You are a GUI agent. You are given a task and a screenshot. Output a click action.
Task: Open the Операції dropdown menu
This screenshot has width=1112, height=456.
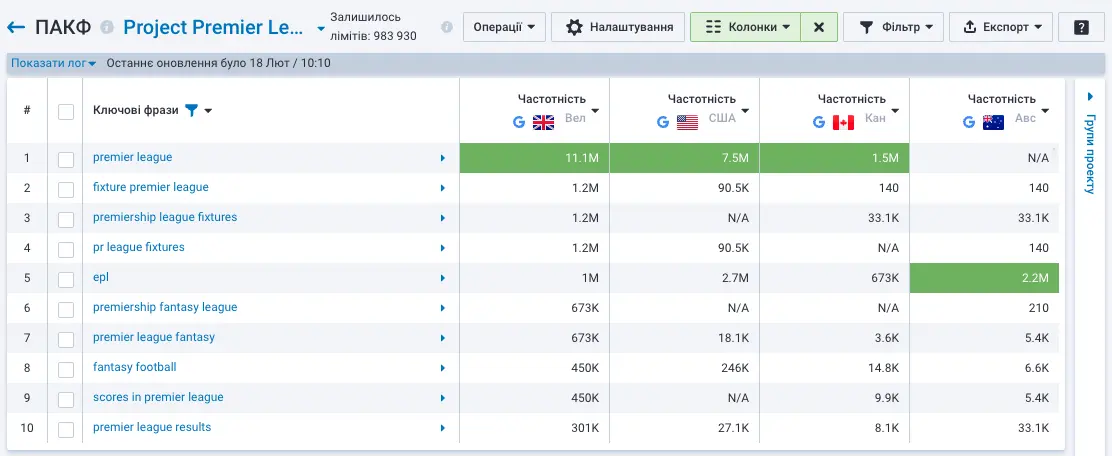click(504, 27)
